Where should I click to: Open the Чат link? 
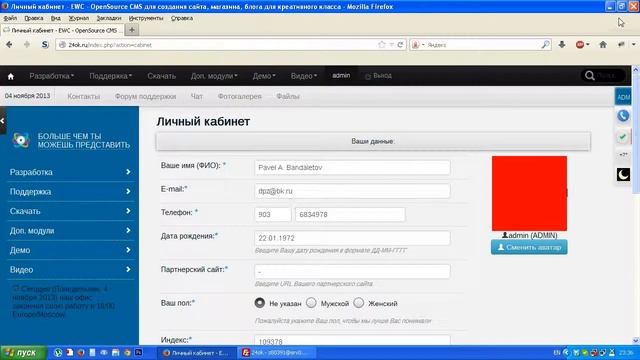pyautogui.click(x=196, y=96)
